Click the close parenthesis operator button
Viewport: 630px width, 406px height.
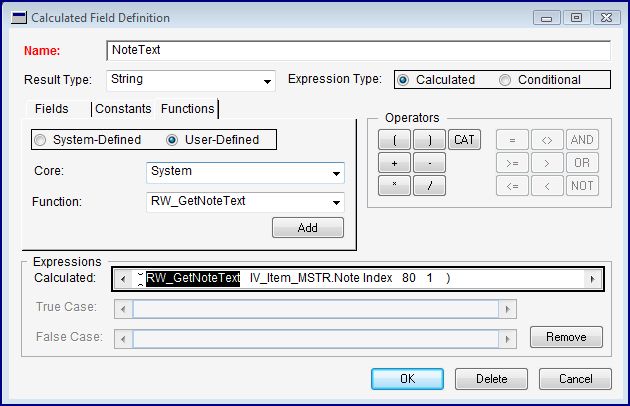point(429,140)
